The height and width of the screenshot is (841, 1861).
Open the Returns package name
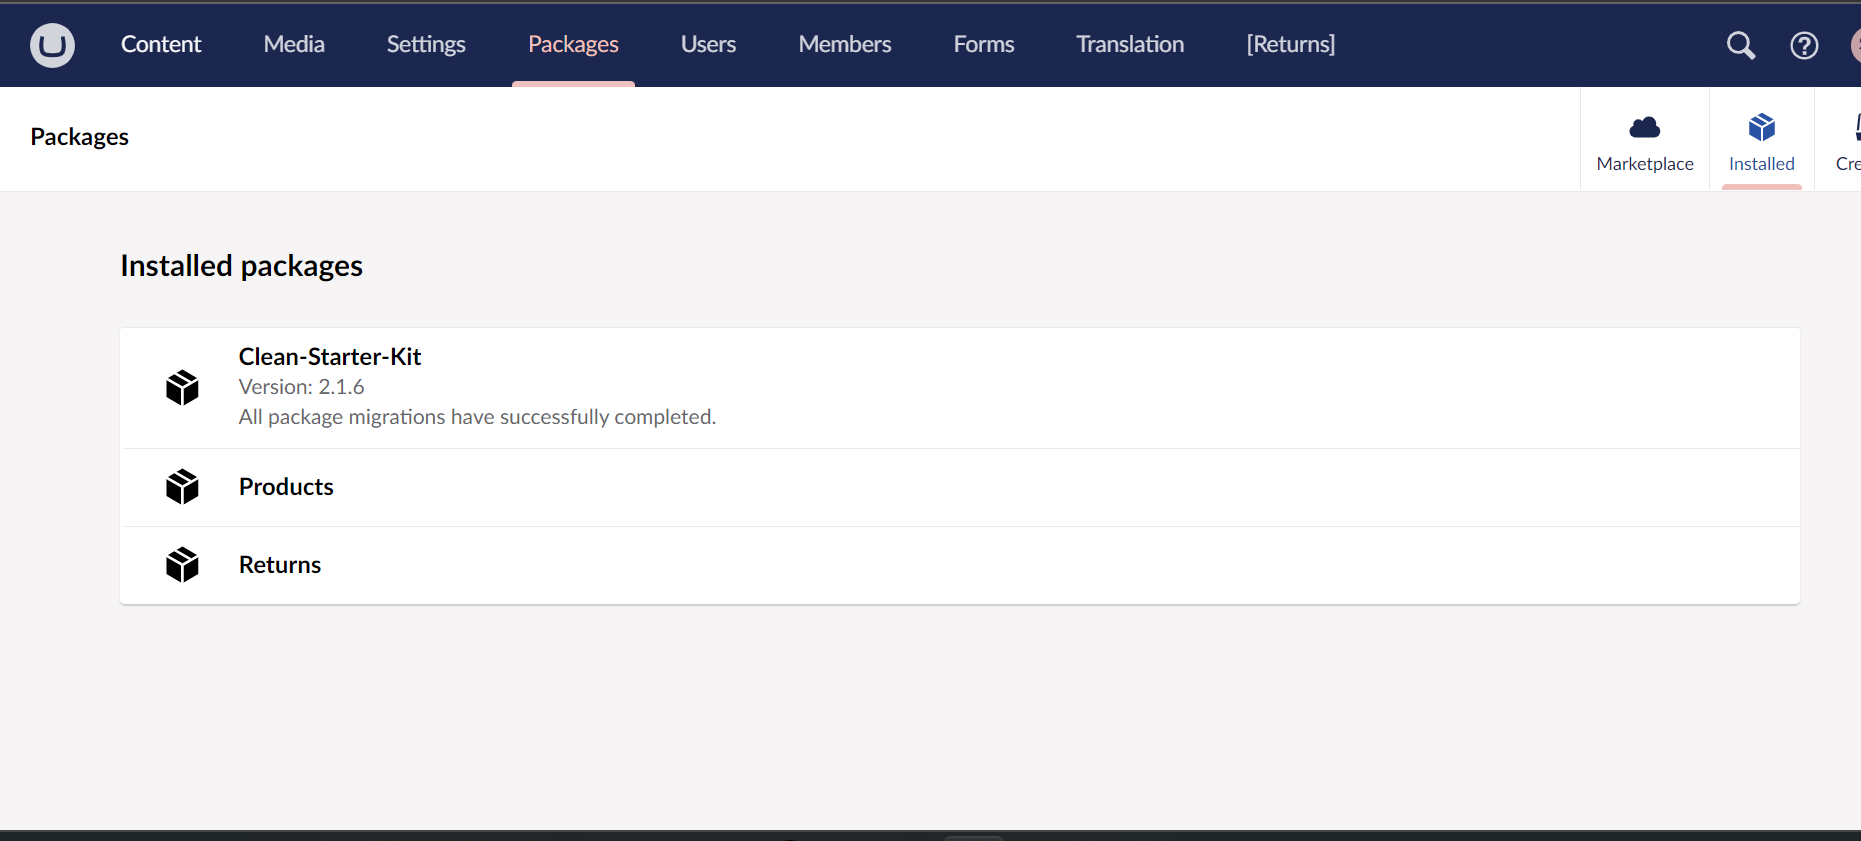280,565
